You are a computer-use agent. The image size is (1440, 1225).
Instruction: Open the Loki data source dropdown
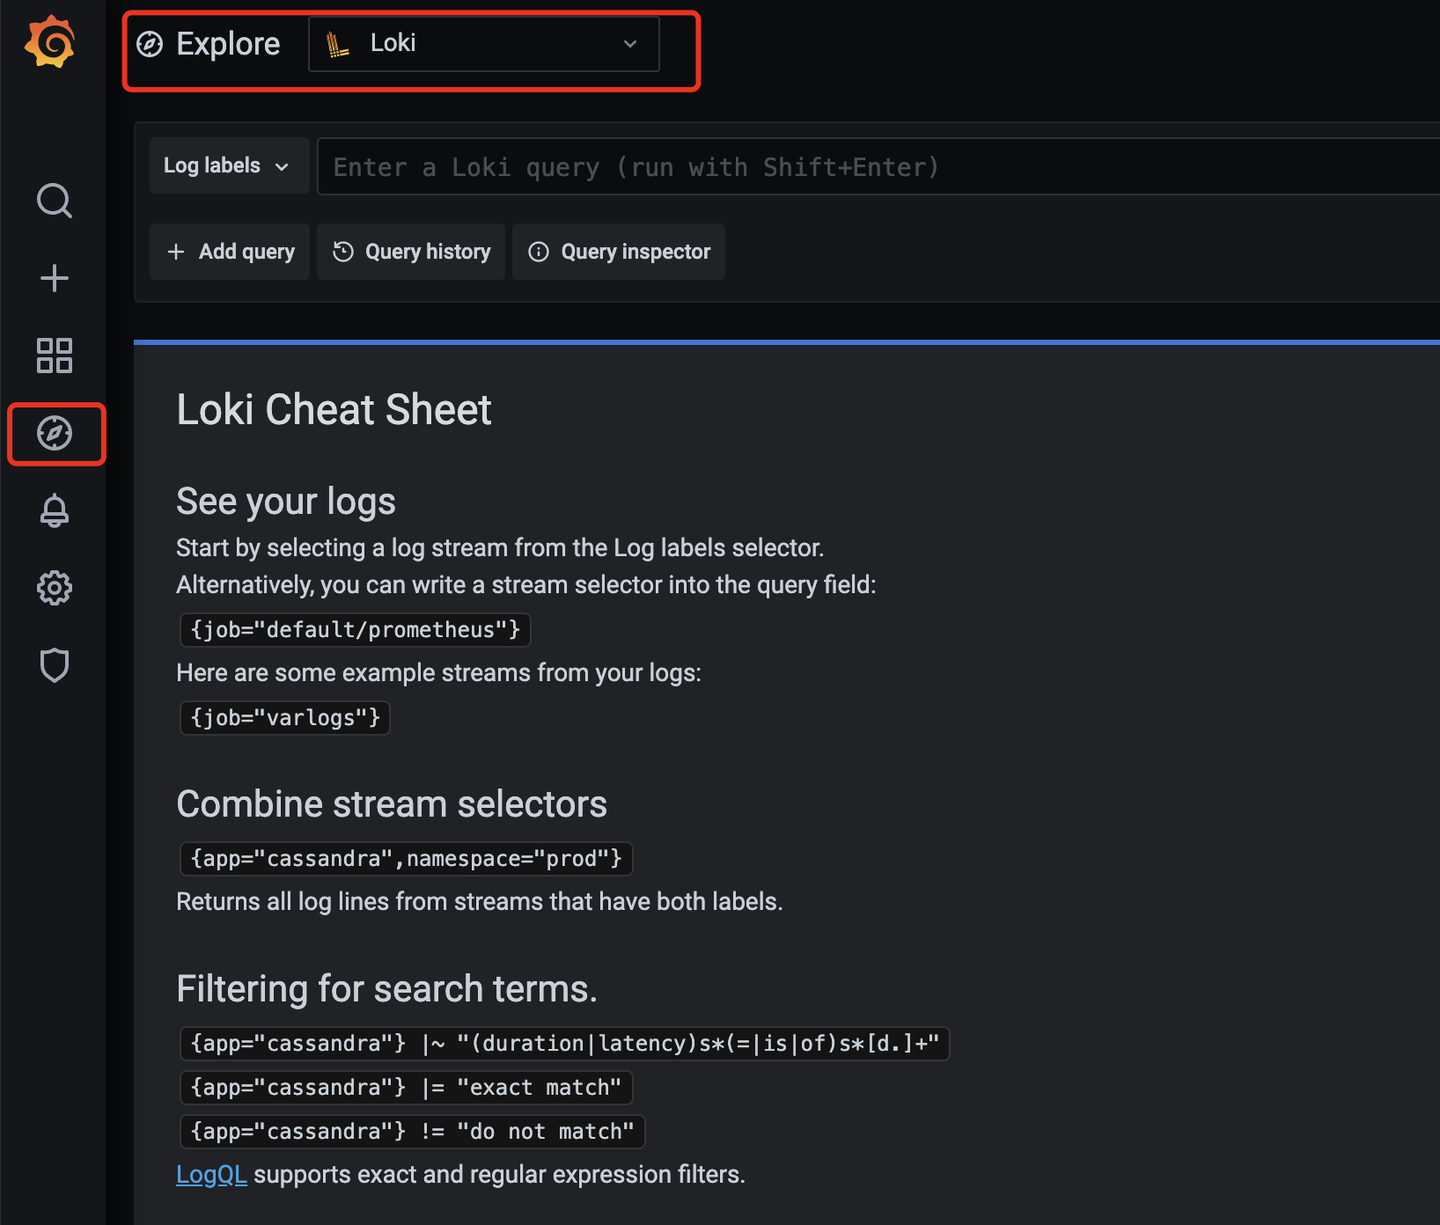click(x=483, y=43)
